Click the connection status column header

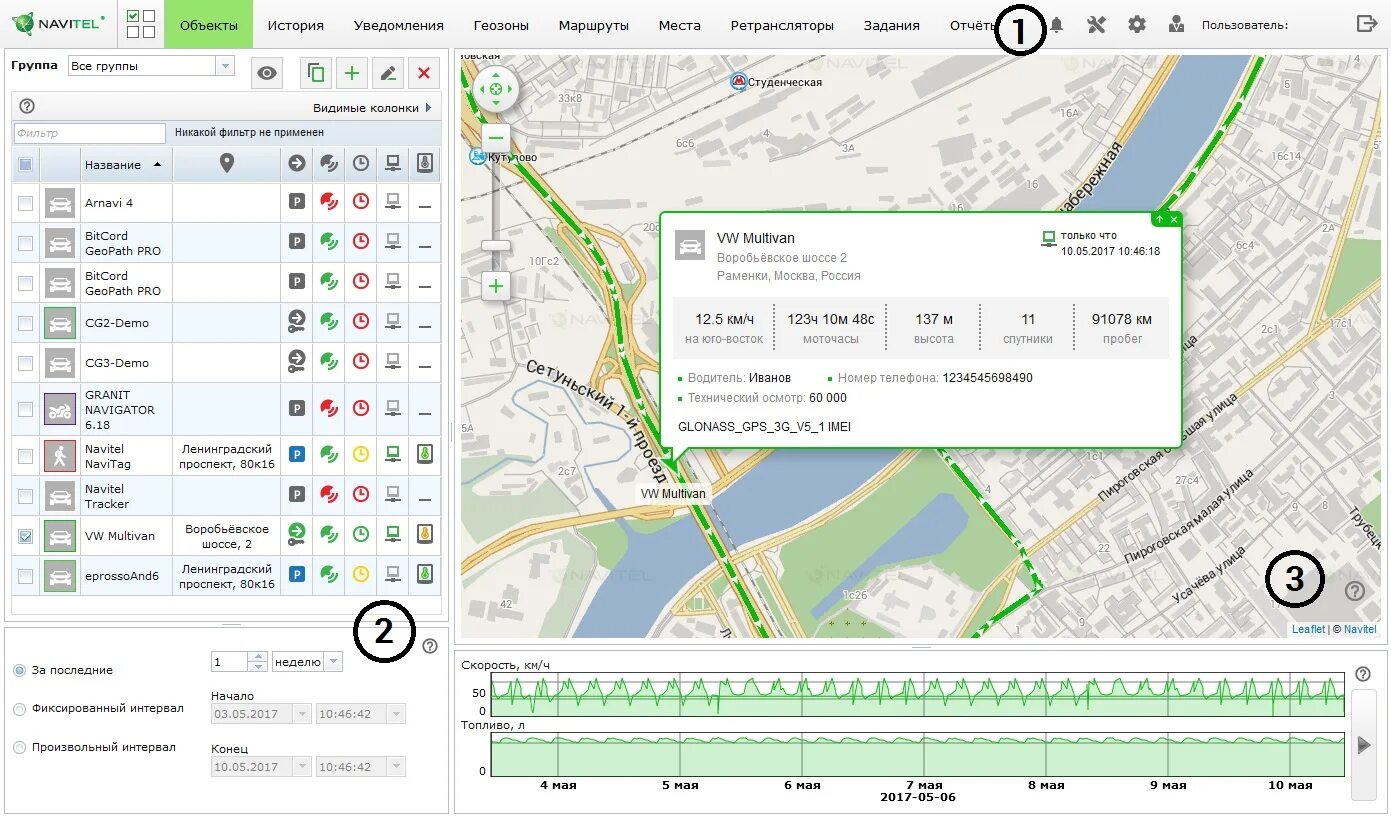394,164
